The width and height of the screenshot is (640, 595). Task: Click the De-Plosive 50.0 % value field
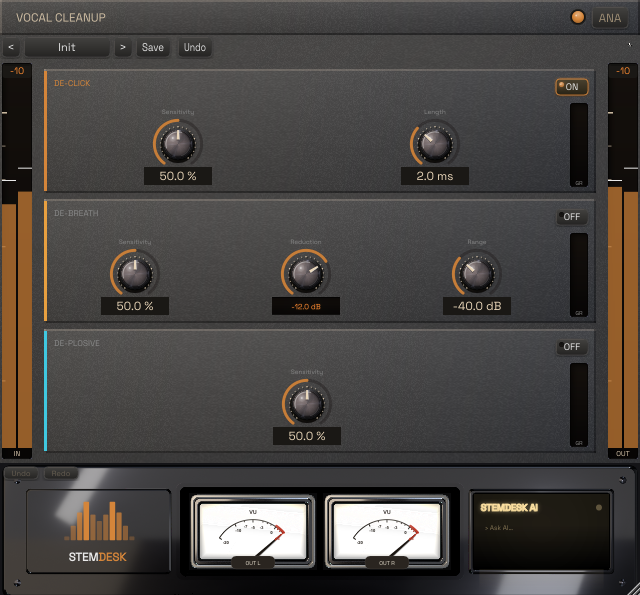pyautogui.click(x=307, y=436)
